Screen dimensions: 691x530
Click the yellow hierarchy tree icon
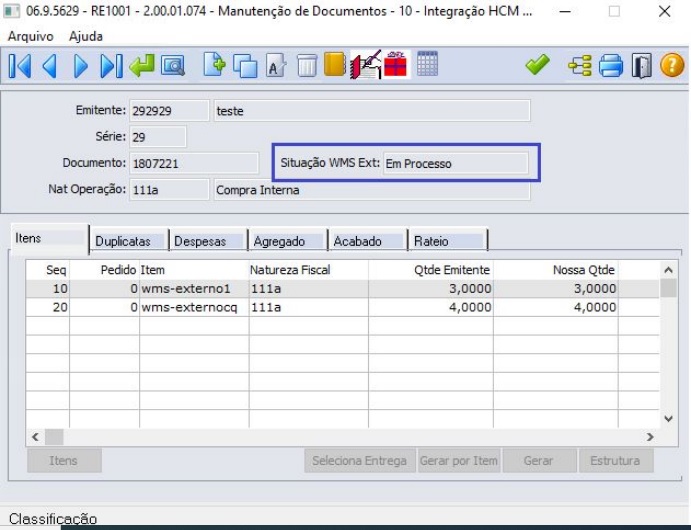coord(580,66)
